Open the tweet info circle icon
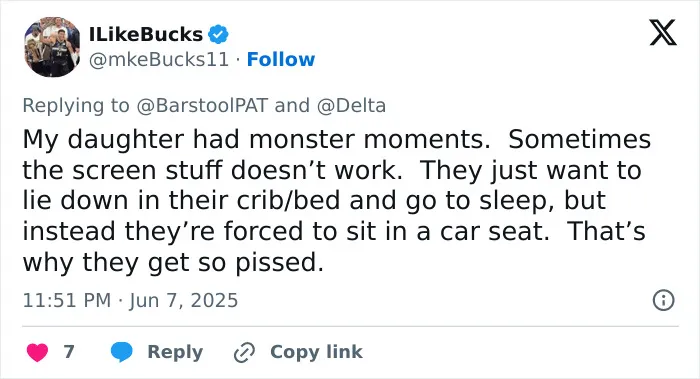700x379 pixels. click(663, 300)
